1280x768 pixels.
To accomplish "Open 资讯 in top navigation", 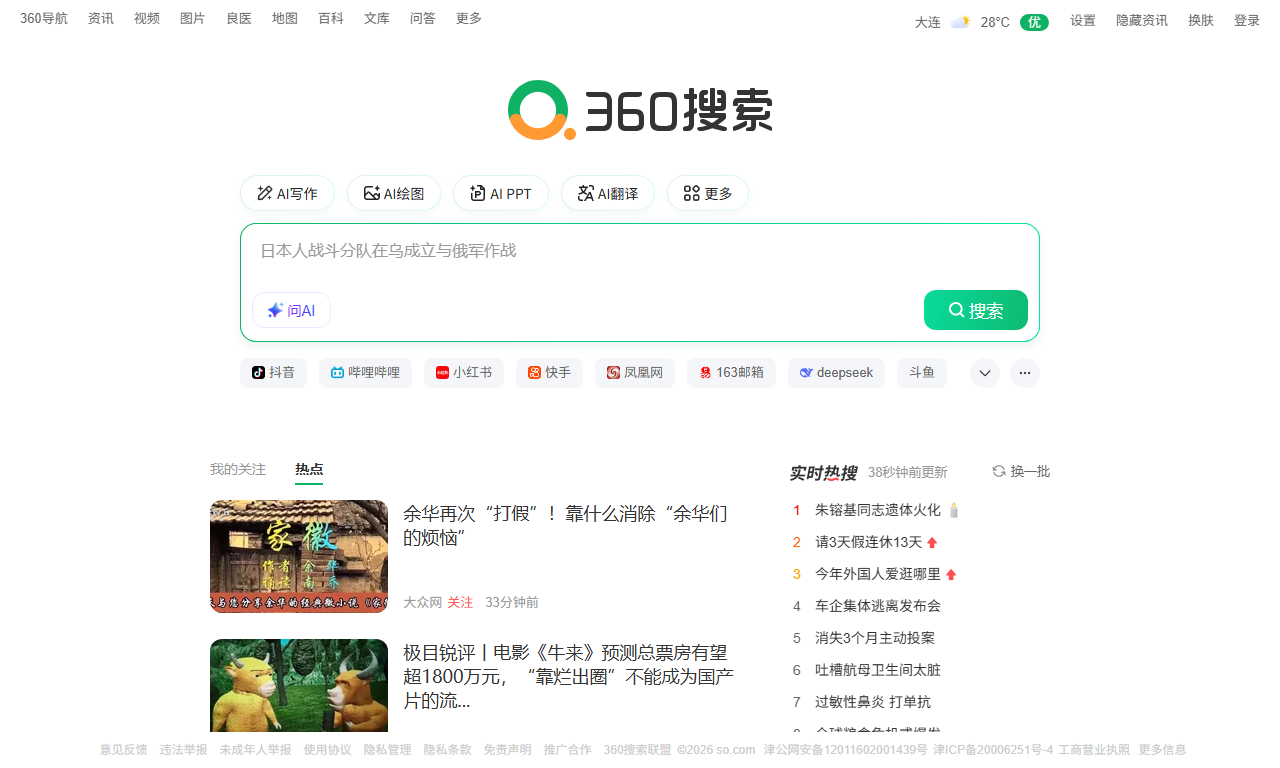I will pyautogui.click(x=101, y=18).
